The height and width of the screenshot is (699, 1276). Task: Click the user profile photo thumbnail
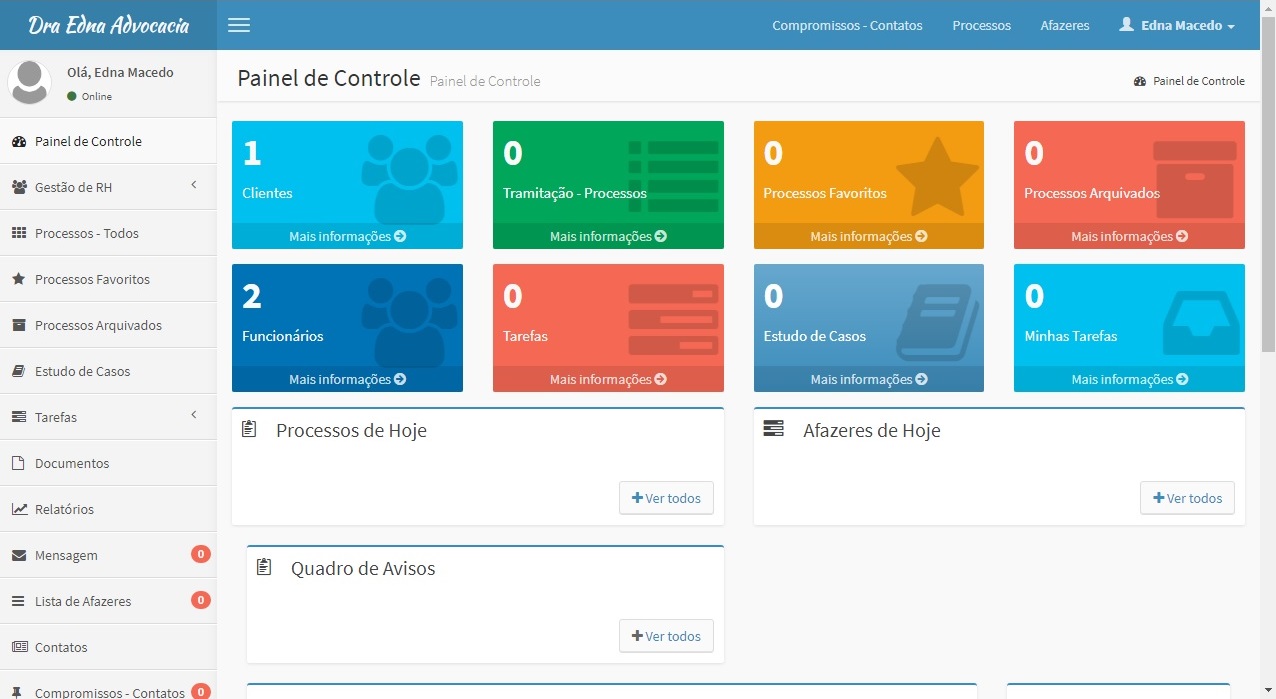[29, 83]
